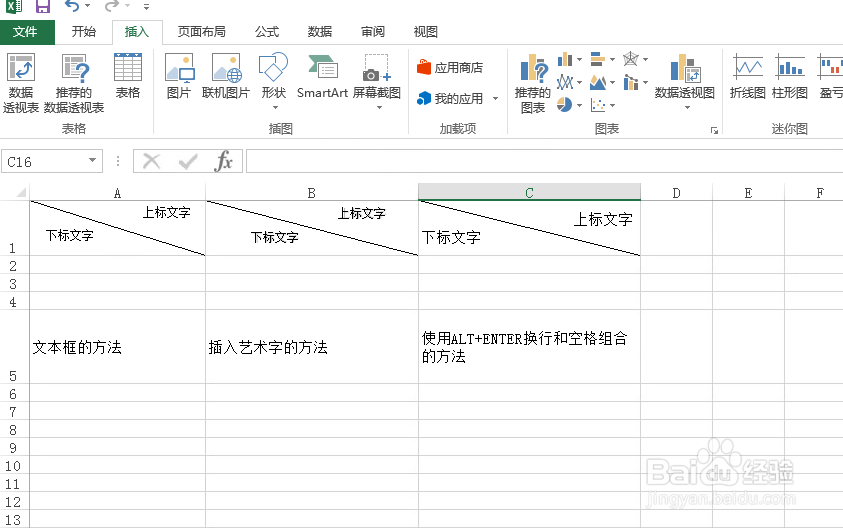
Task: Insert a 数据透视图 pivot chart
Action: (x=684, y=76)
